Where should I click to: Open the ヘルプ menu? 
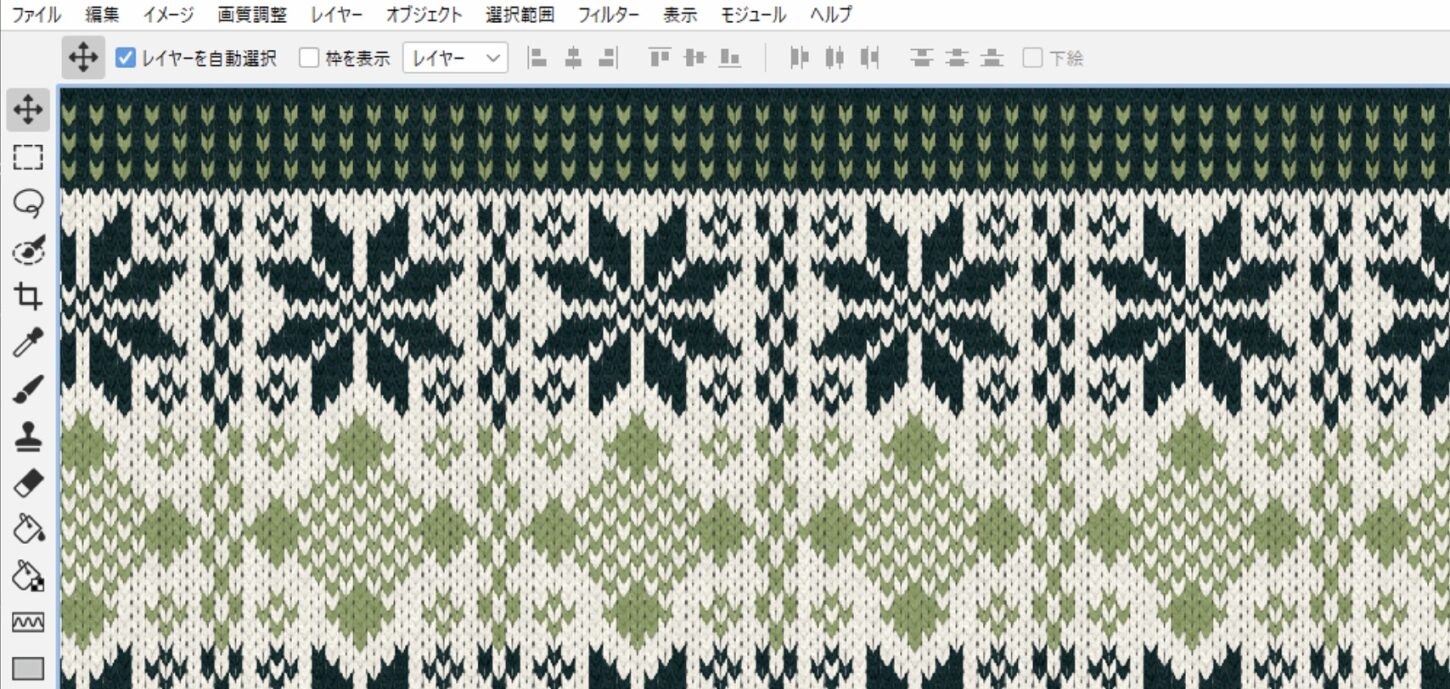click(x=831, y=15)
